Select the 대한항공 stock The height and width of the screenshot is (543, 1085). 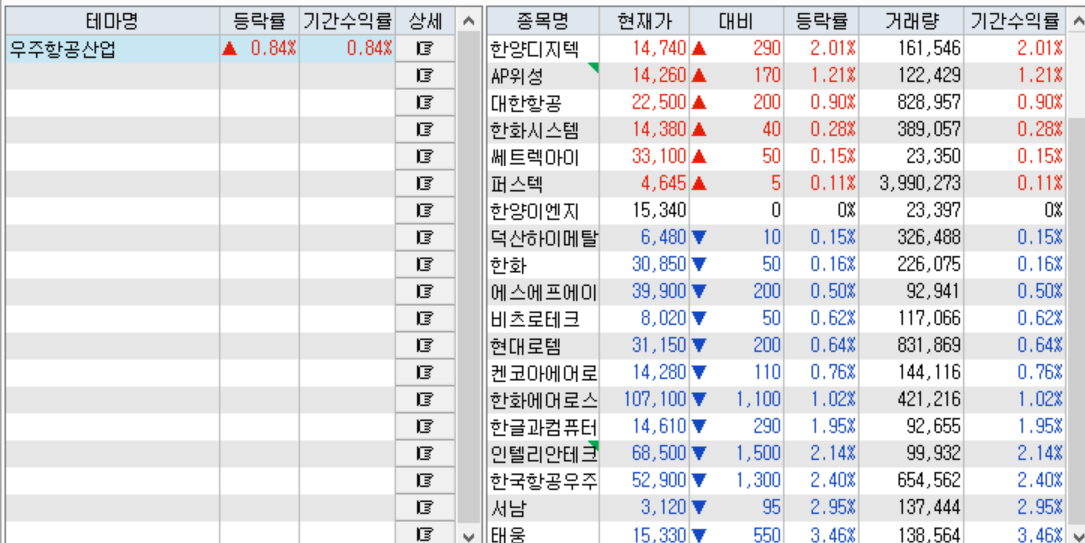pyautogui.click(x=526, y=102)
